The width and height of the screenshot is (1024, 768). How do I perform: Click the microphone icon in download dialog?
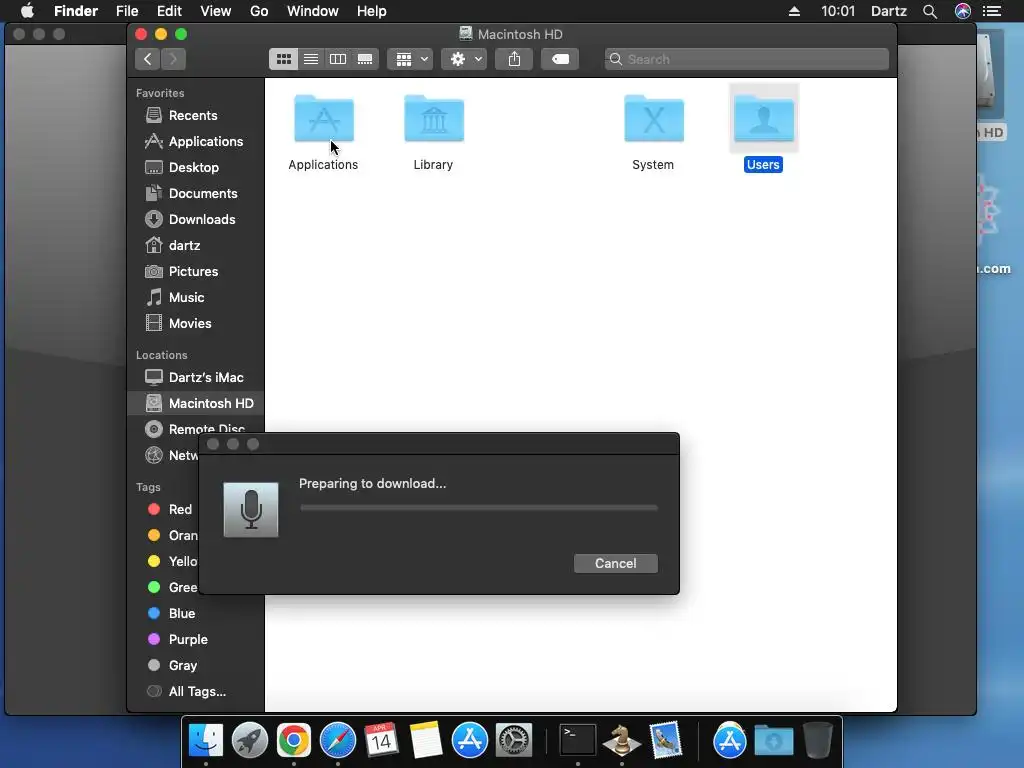point(251,510)
